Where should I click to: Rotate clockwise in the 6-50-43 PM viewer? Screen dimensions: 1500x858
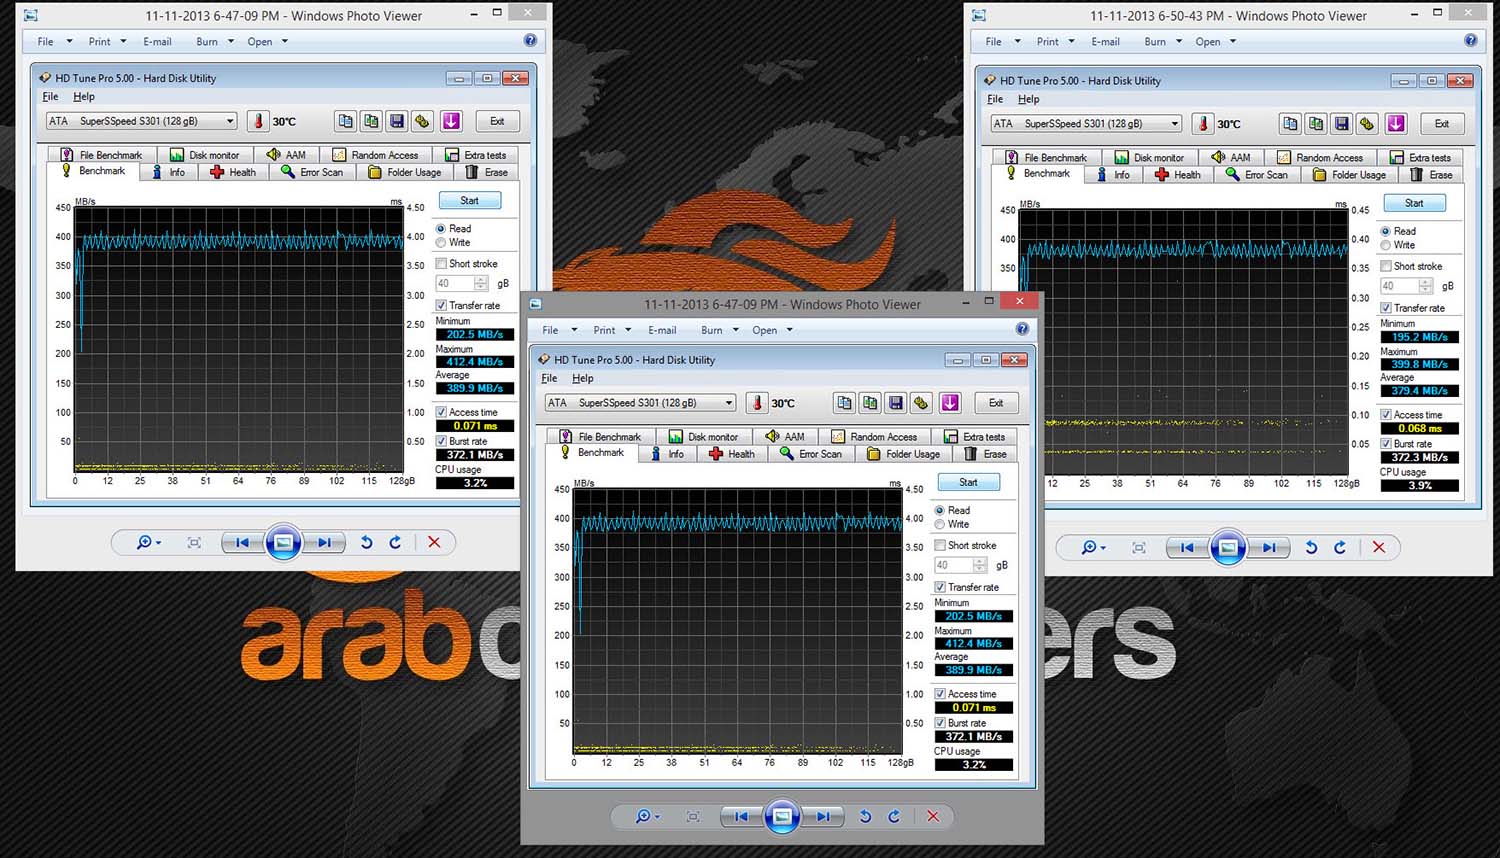pyautogui.click(x=1340, y=547)
